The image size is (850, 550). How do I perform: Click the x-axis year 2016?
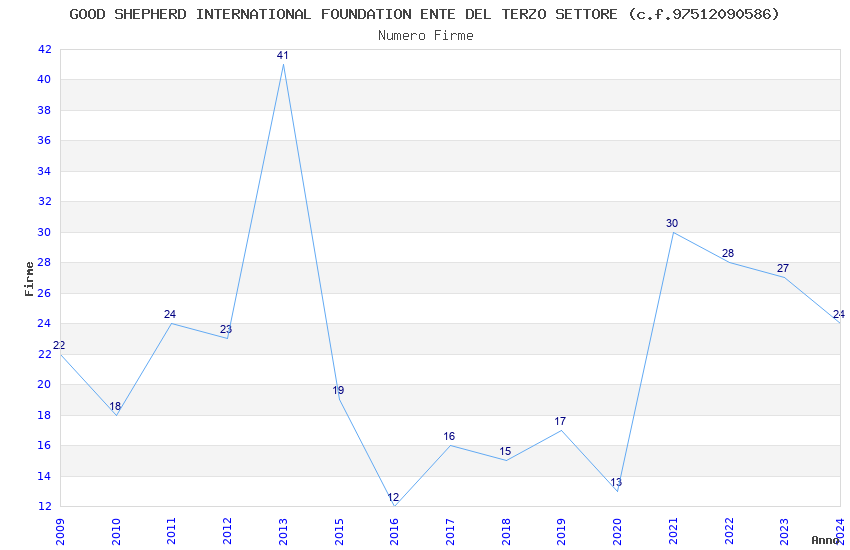(x=394, y=531)
